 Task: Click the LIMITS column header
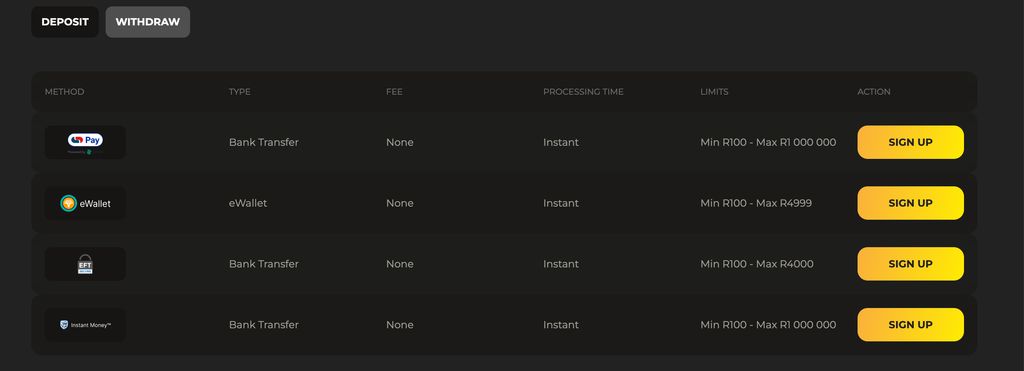point(714,92)
